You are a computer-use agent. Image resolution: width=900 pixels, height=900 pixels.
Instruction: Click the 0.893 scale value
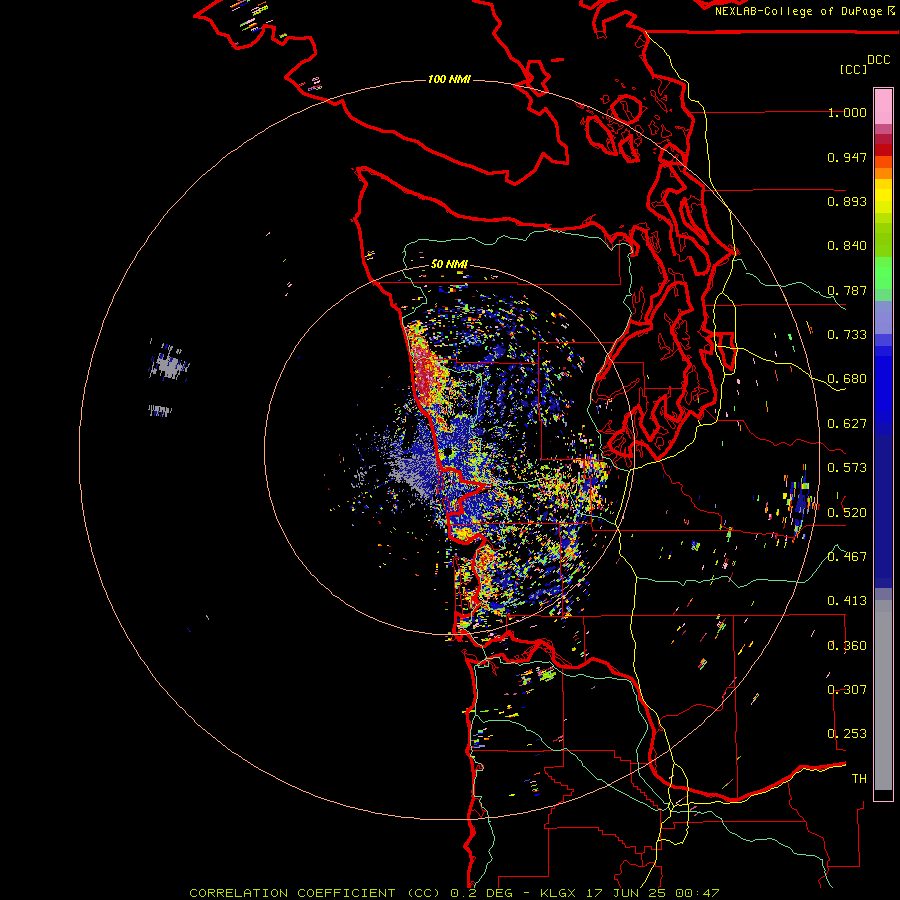point(847,201)
